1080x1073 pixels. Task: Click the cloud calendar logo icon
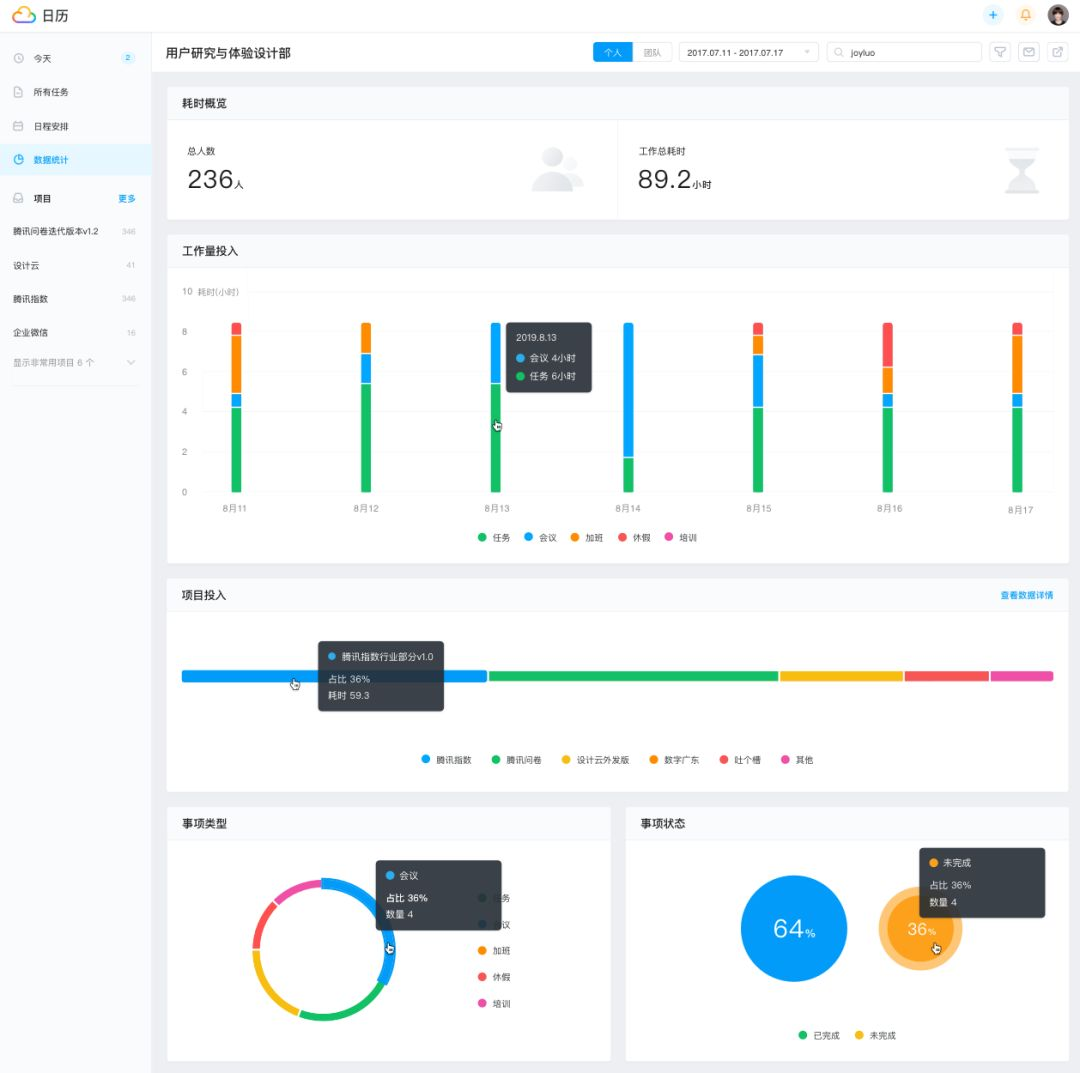24,15
